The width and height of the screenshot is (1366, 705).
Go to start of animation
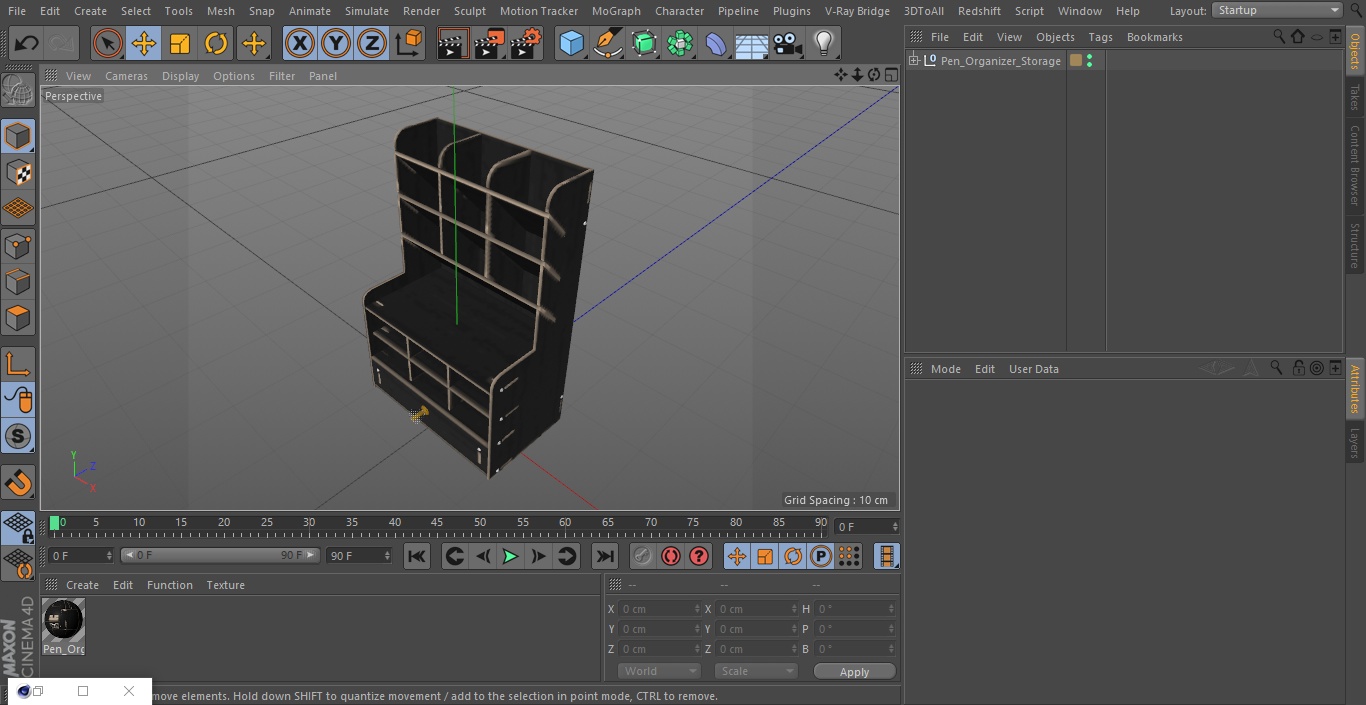[x=417, y=556]
